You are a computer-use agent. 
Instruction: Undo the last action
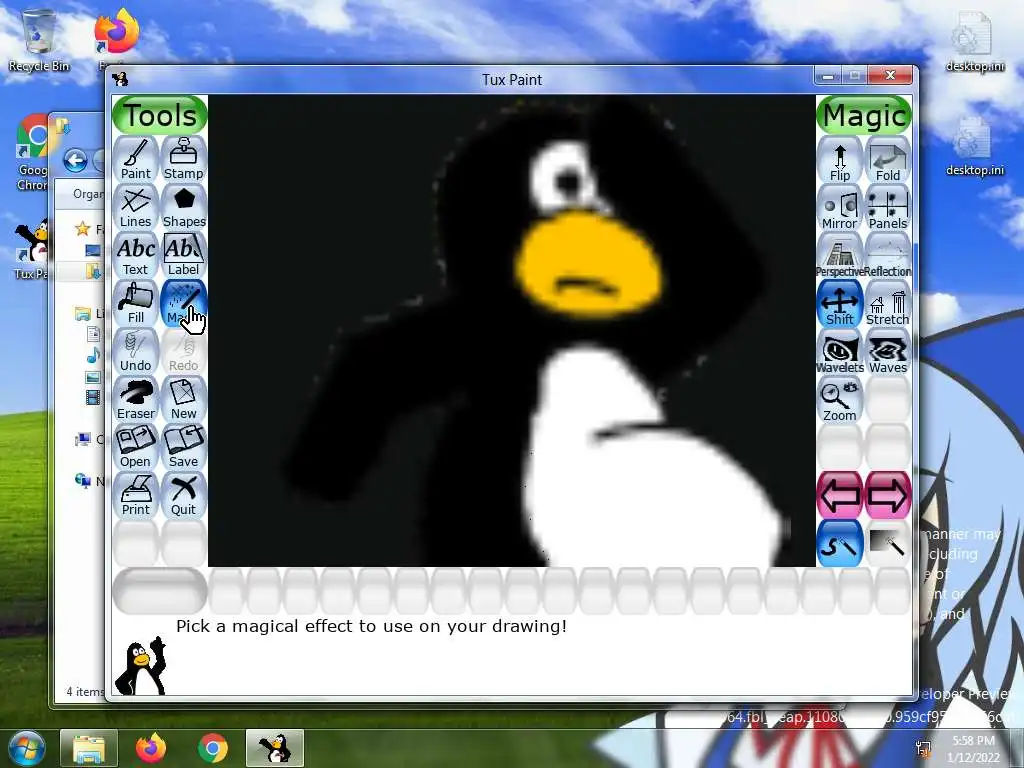tap(136, 351)
